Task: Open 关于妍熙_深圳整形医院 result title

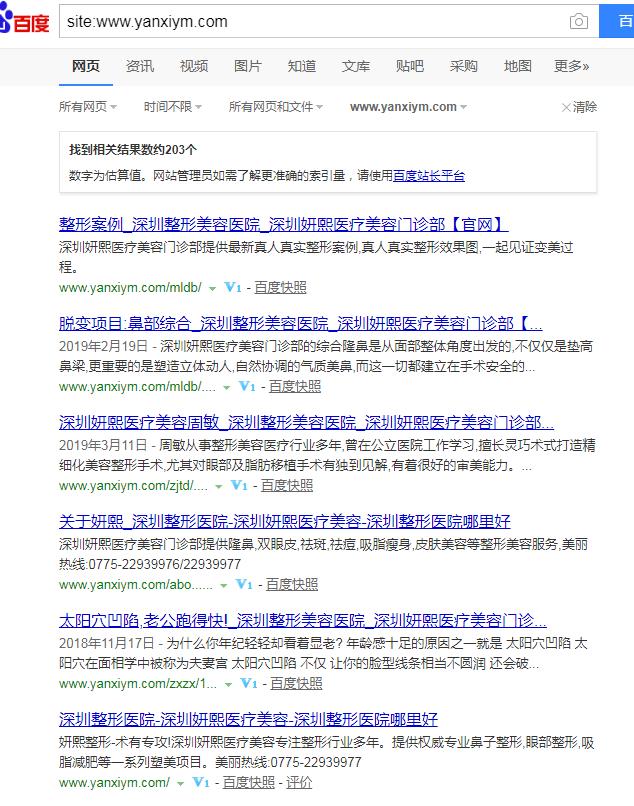Action: (284, 522)
